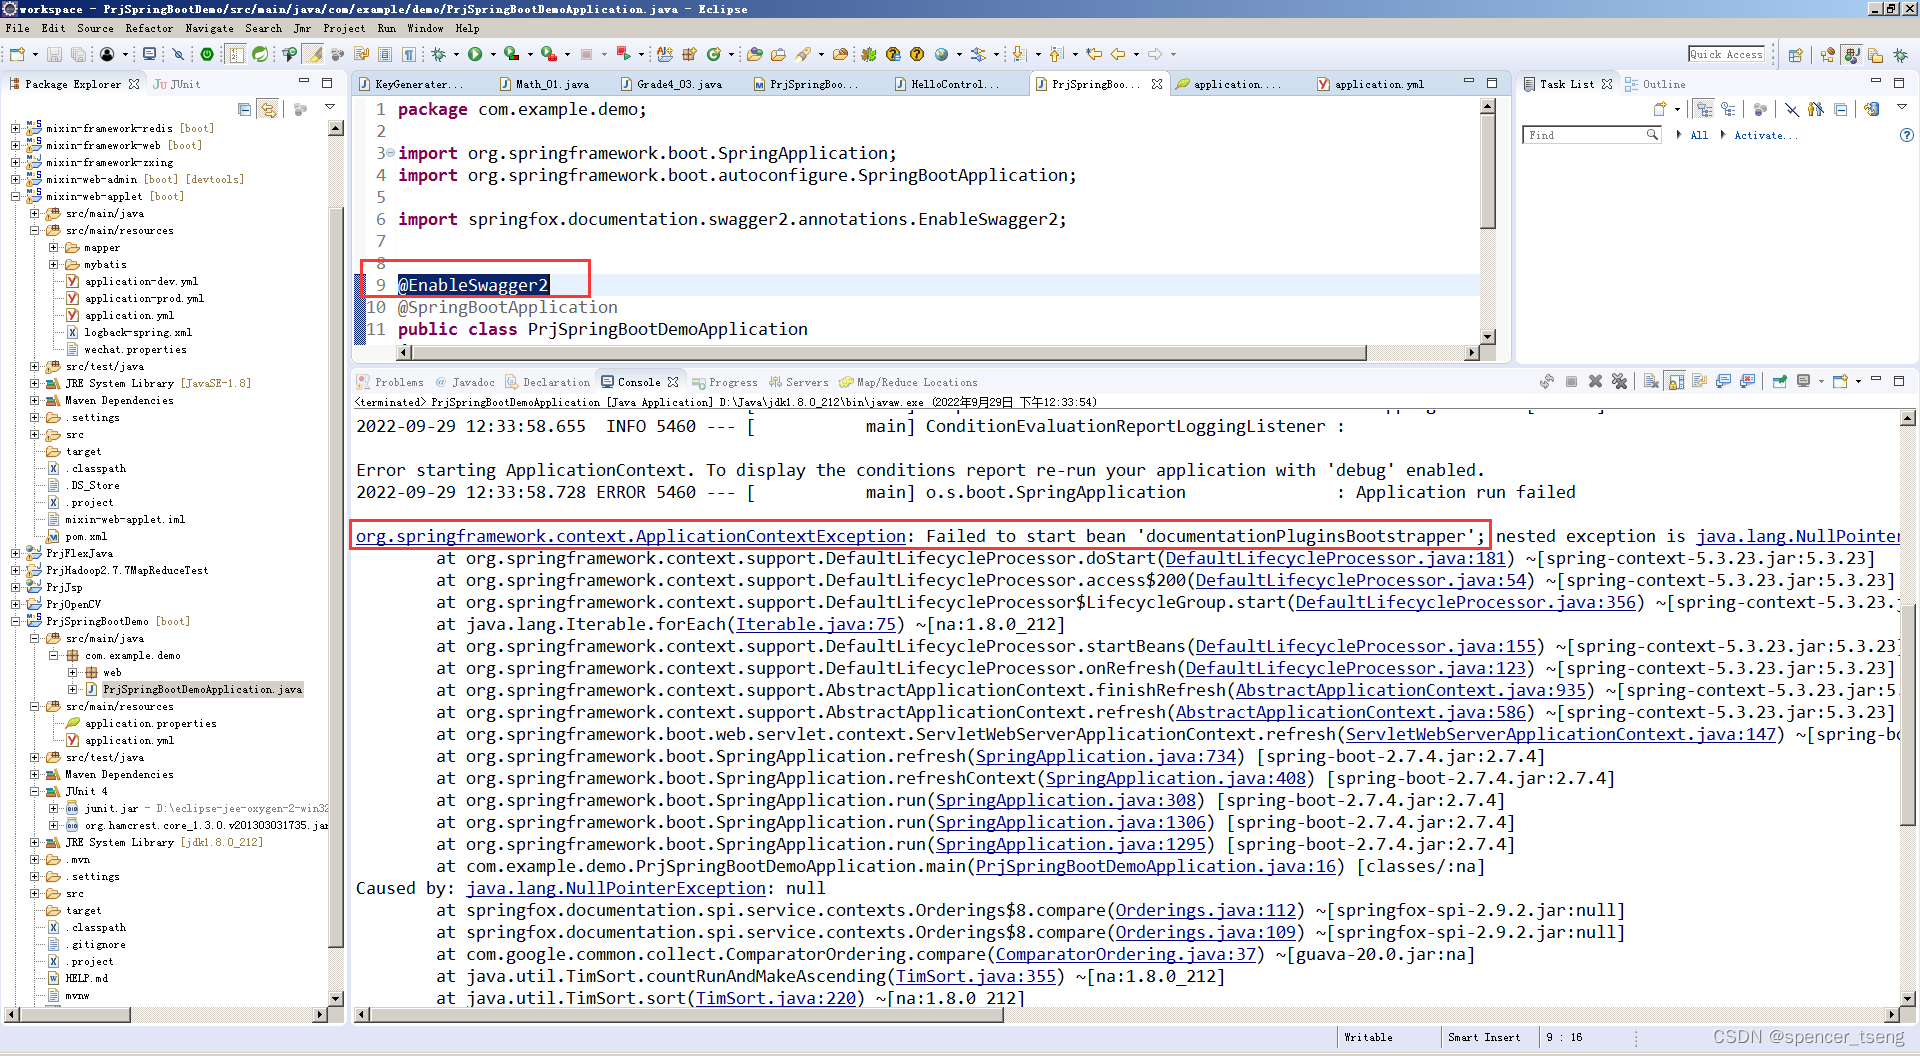Image resolution: width=1920 pixels, height=1056 pixels.
Task: Open the Debug tool on the toolbar
Action: [440, 54]
